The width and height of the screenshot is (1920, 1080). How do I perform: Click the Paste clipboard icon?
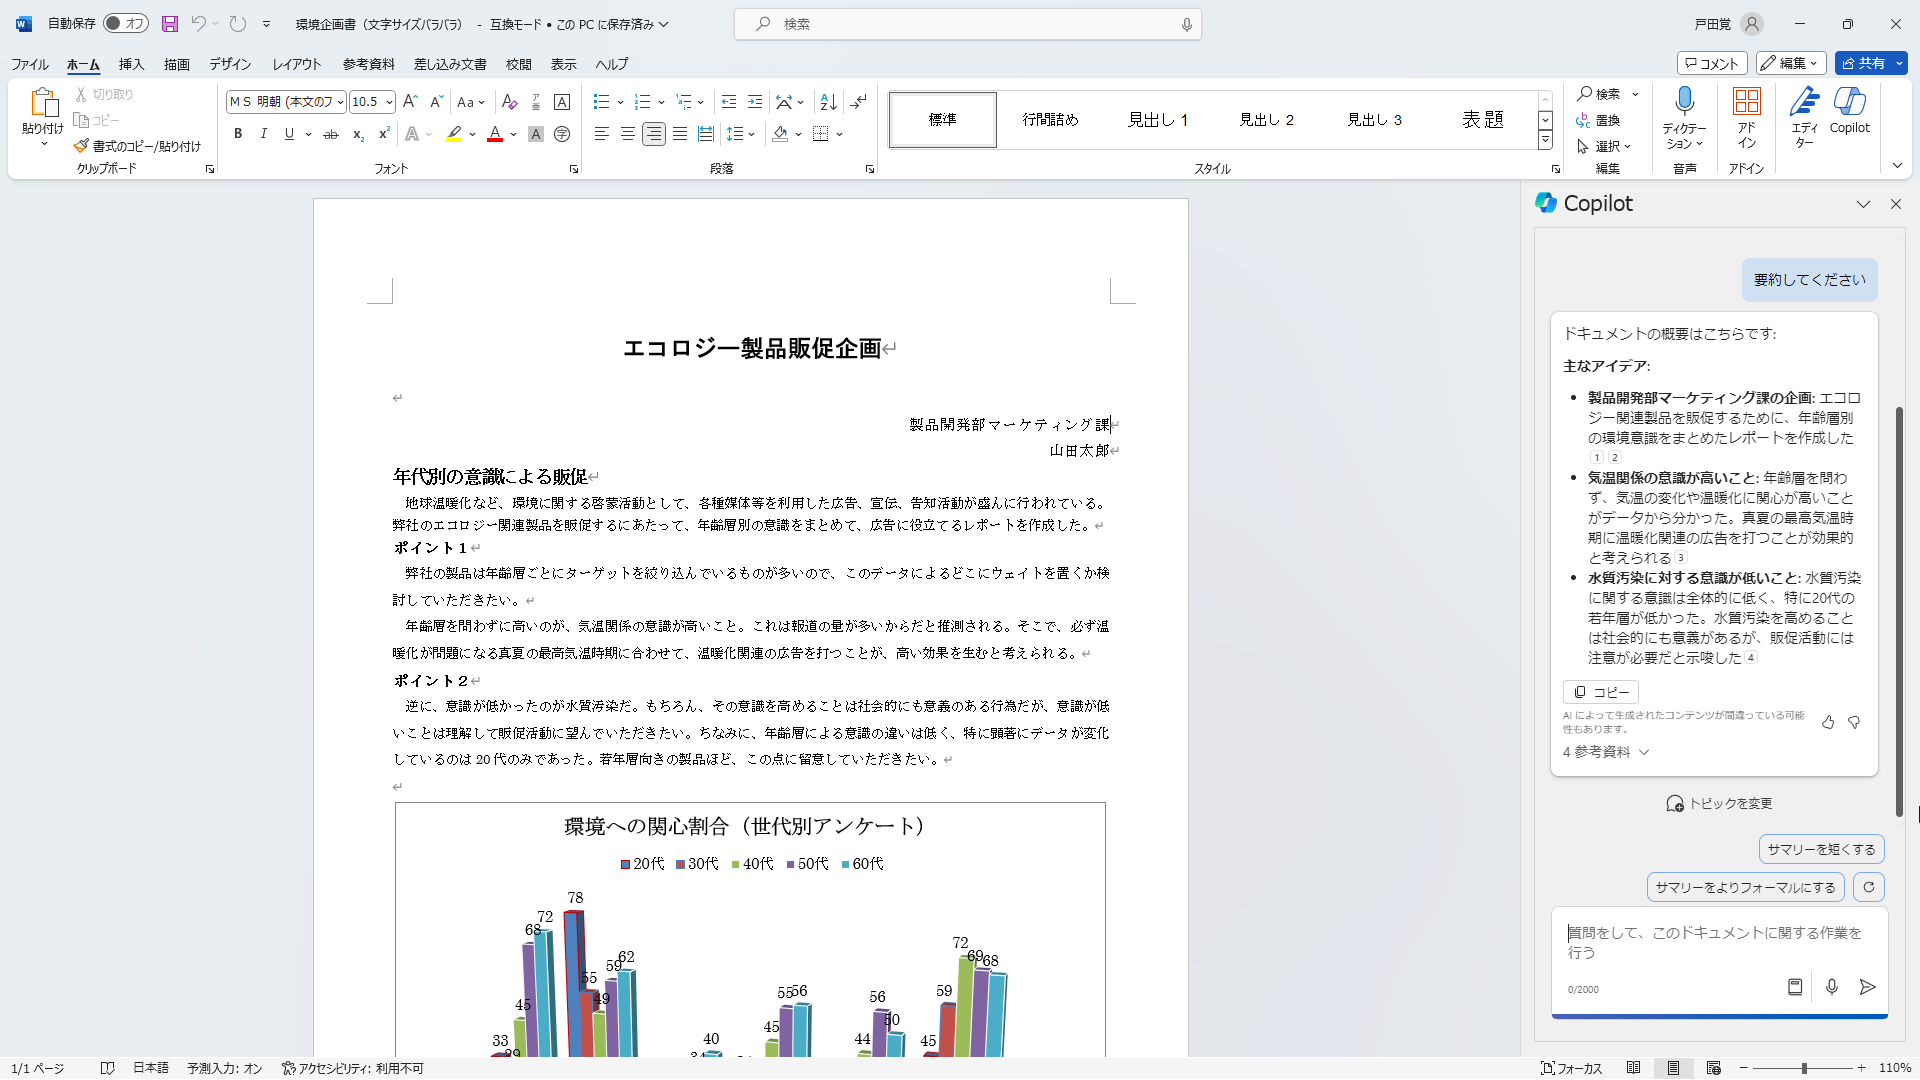coord(43,102)
